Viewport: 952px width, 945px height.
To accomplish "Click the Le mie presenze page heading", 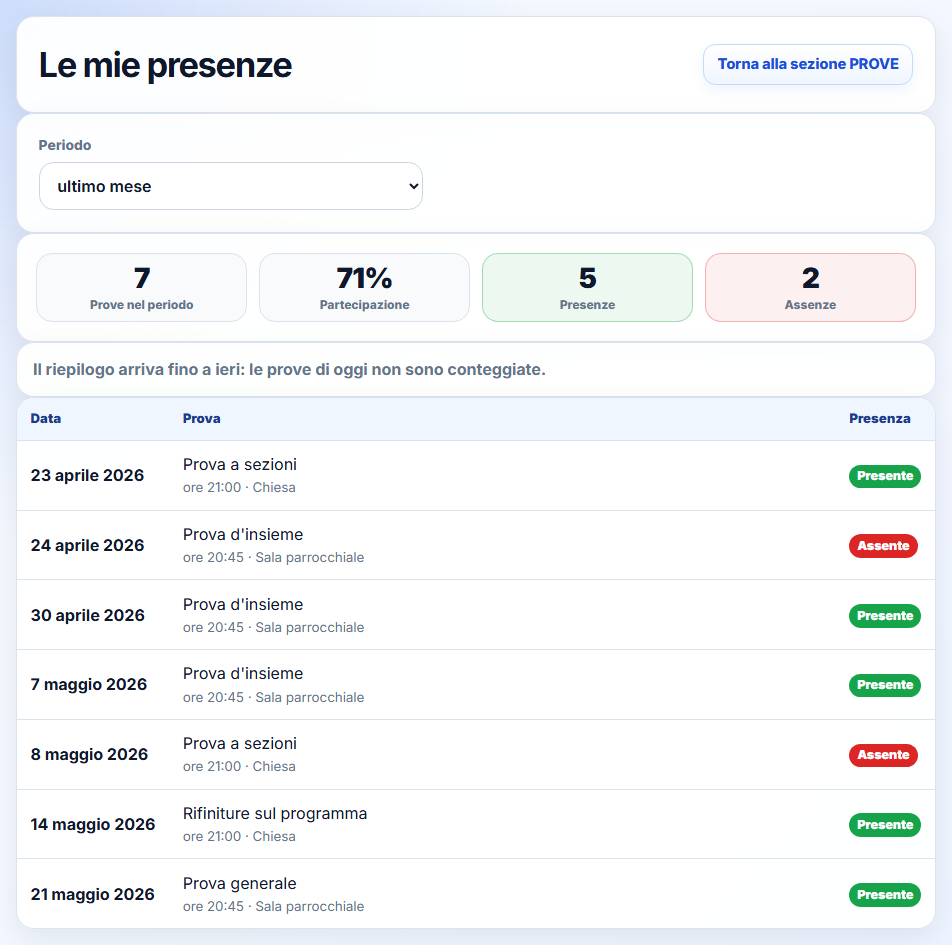I will pos(165,65).
